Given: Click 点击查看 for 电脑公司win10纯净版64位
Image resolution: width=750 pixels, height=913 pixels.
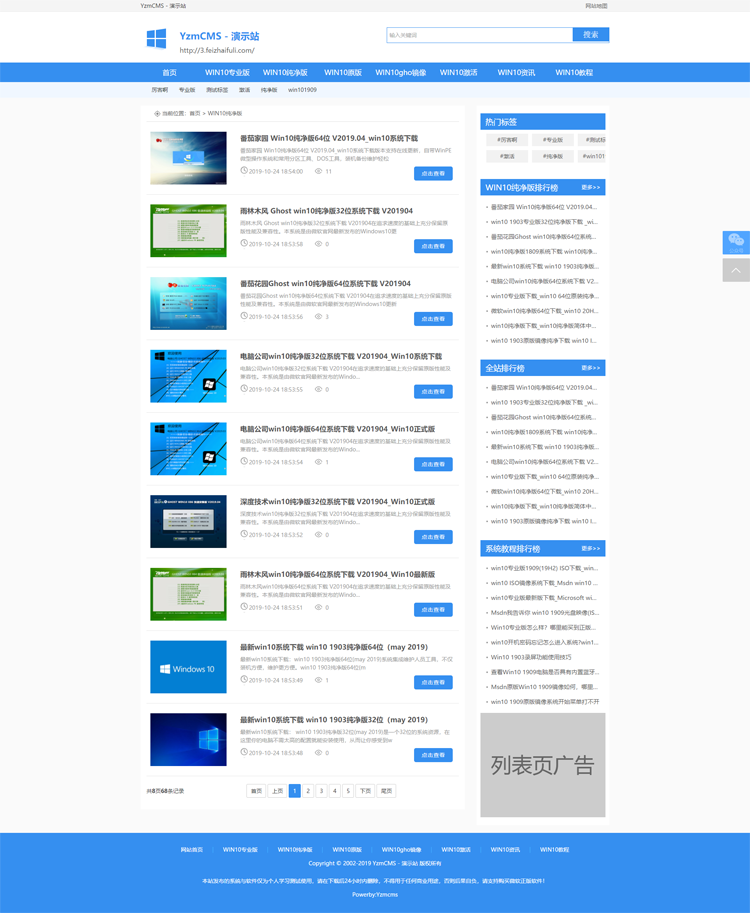Looking at the screenshot, I should 433,464.
